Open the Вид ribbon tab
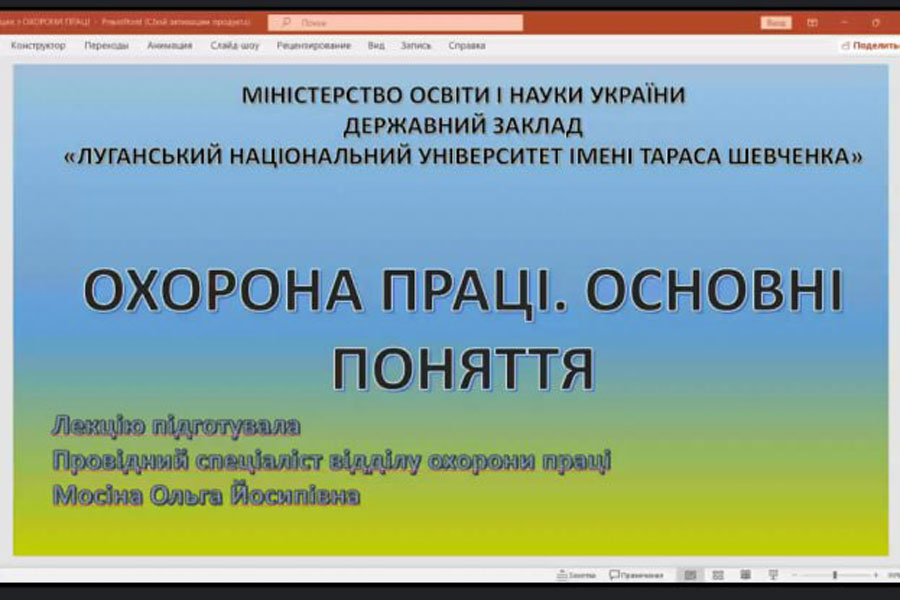 point(376,45)
